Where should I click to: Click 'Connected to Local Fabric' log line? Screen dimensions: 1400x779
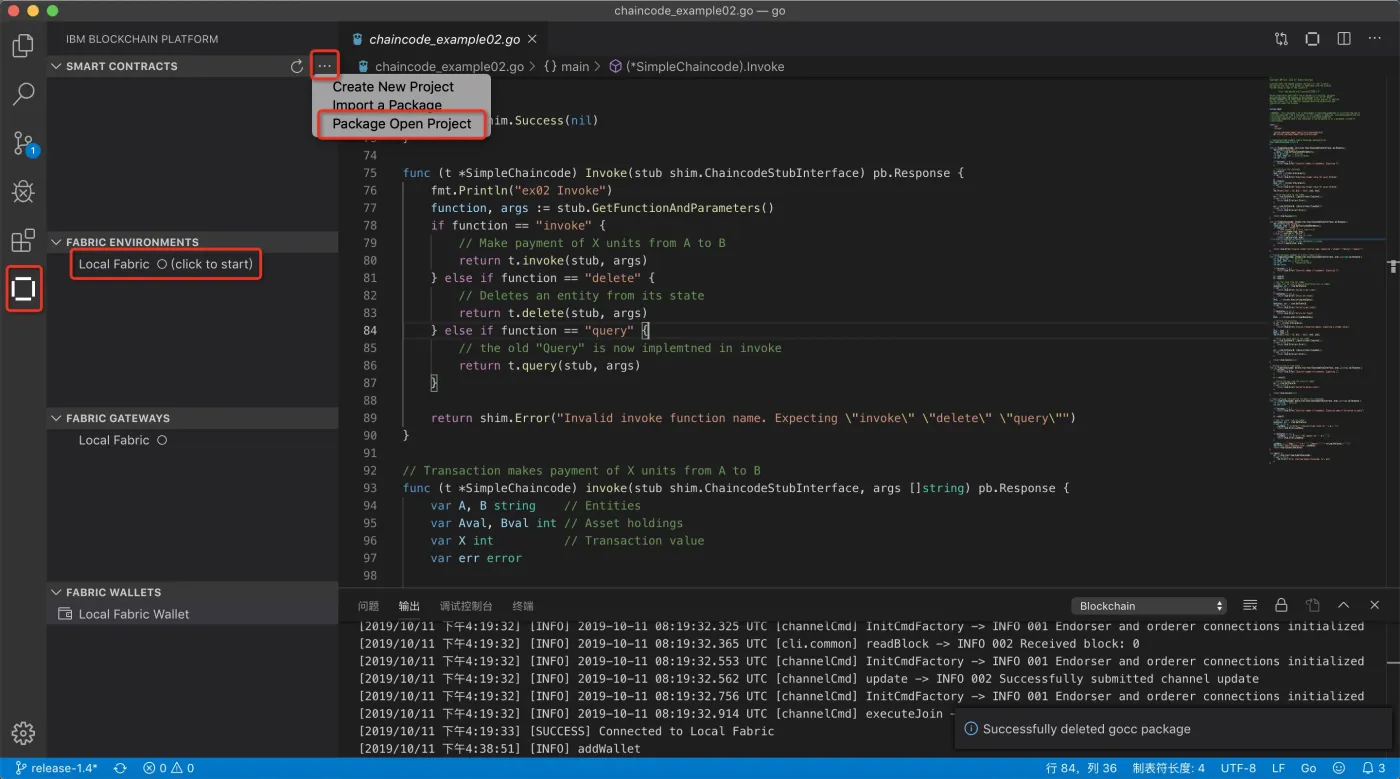(689, 731)
